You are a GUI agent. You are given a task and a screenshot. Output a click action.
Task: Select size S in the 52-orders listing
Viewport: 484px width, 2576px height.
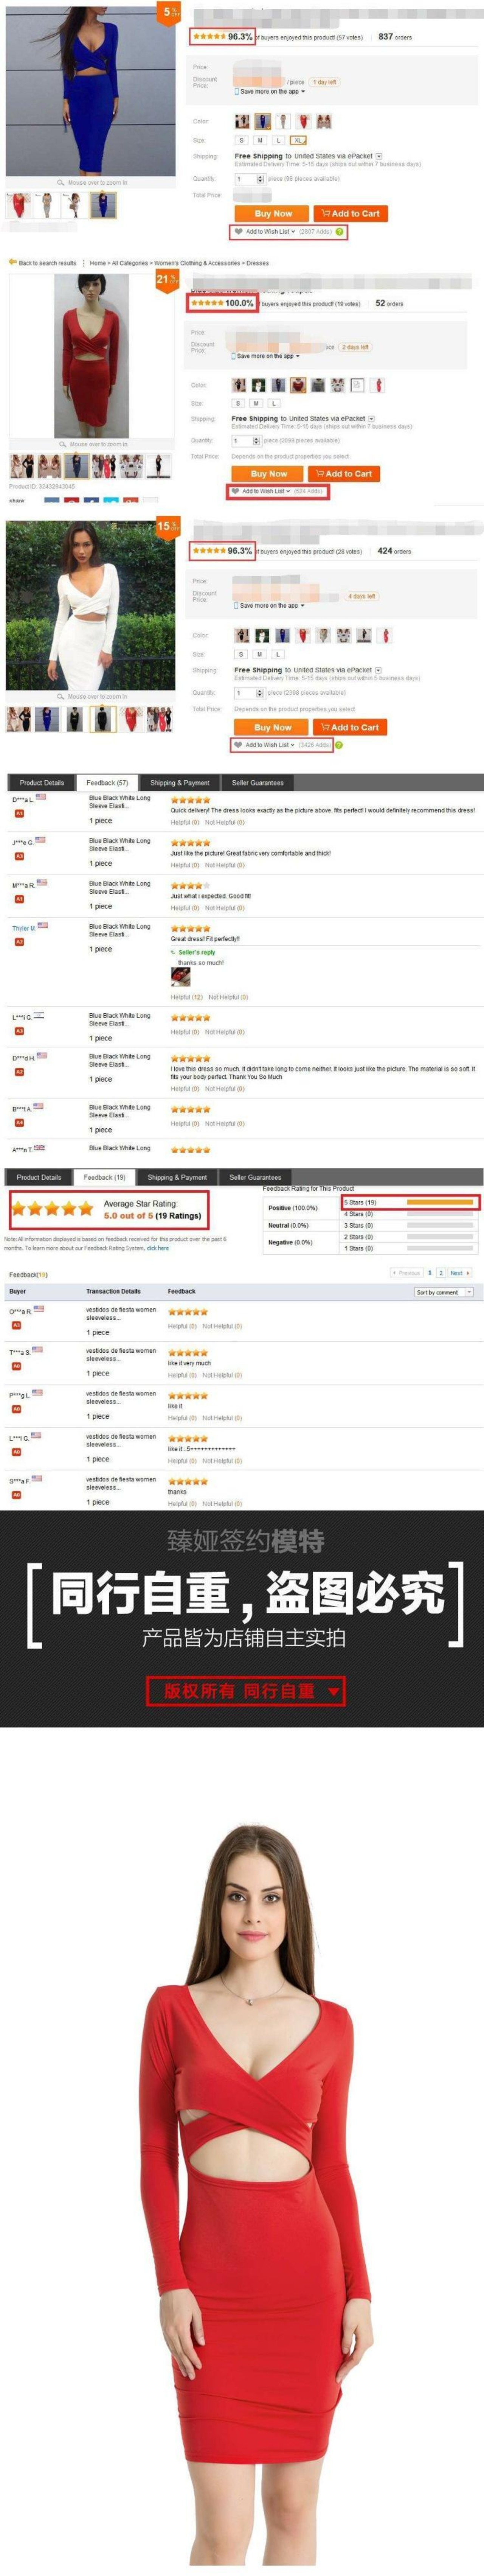point(238,403)
